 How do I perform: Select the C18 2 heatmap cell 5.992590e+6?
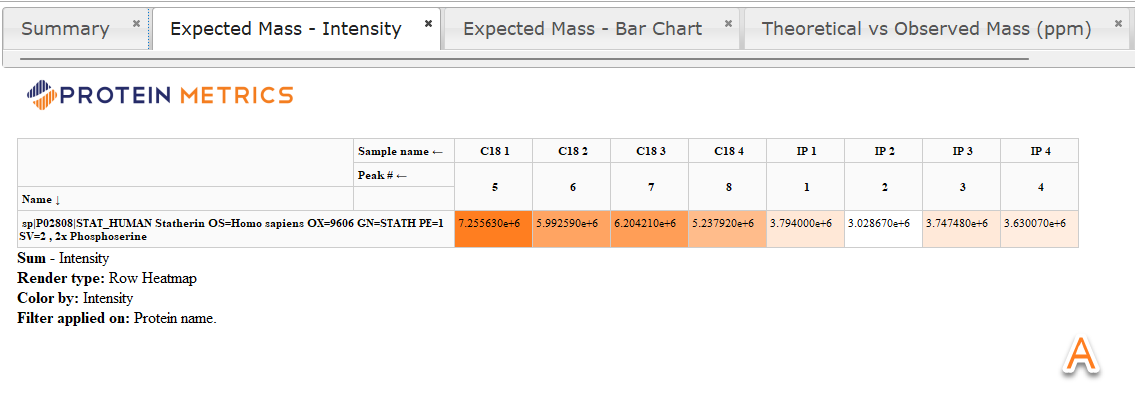(572, 229)
